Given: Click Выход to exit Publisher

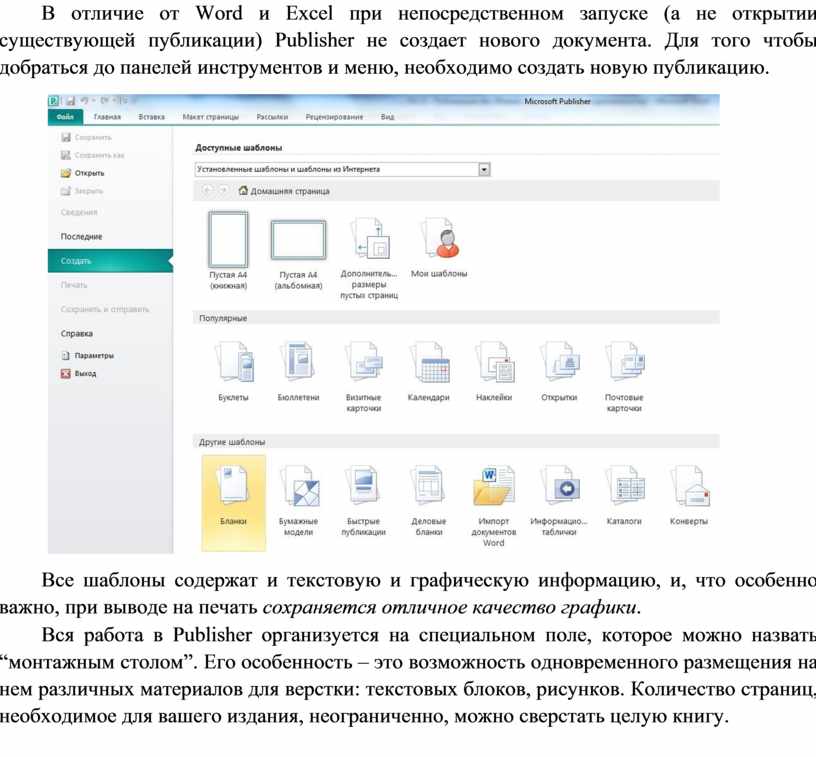Looking at the screenshot, I should (79, 374).
